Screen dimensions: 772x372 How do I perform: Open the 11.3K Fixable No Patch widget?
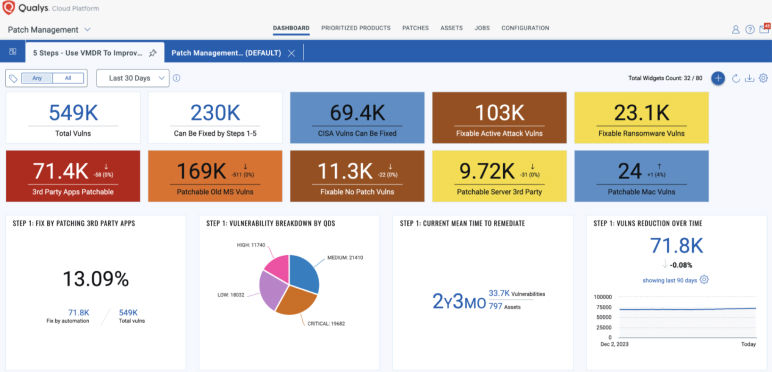tap(357, 176)
